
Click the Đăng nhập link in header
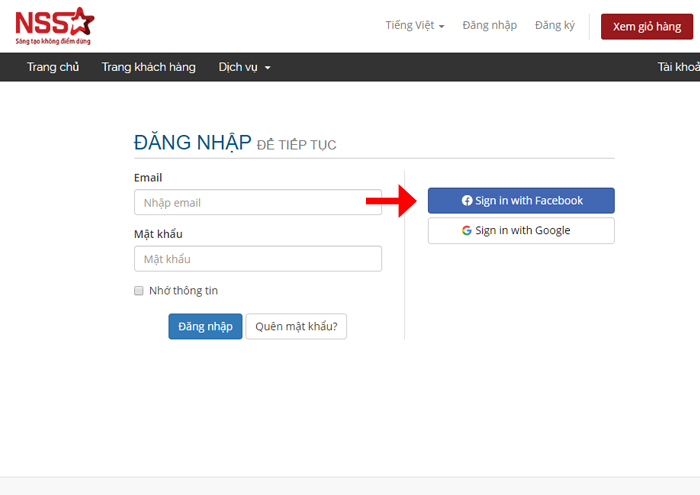[489, 25]
